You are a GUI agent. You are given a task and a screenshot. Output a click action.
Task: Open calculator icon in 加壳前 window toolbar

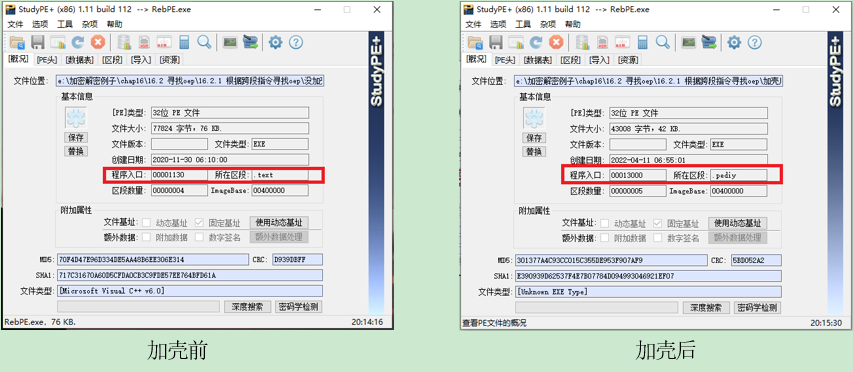184,42
